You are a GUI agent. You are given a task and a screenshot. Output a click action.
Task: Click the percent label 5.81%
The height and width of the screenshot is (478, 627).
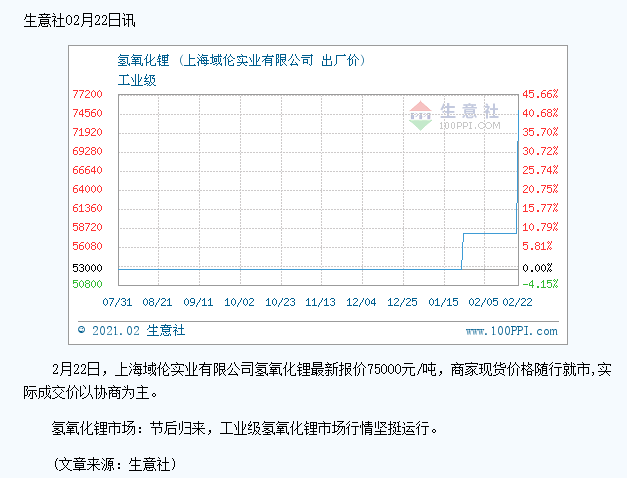(x=537, y=246)
